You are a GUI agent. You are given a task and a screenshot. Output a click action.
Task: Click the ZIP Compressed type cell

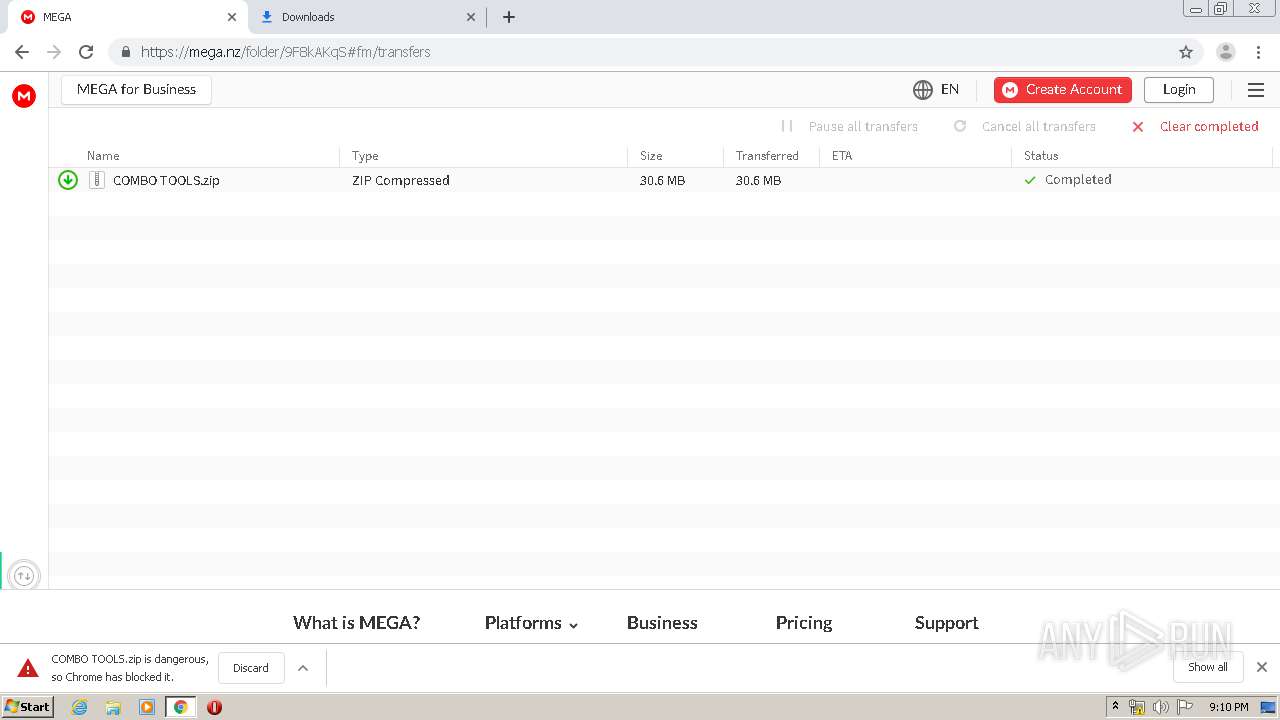401,181
